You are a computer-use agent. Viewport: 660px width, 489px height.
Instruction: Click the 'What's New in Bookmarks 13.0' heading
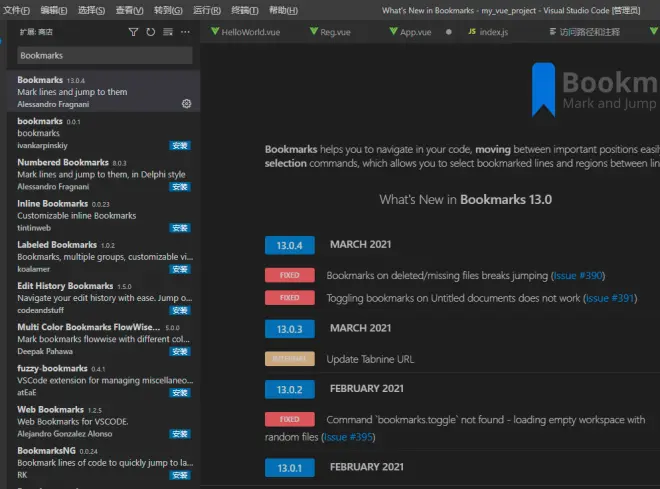(466, 199)
